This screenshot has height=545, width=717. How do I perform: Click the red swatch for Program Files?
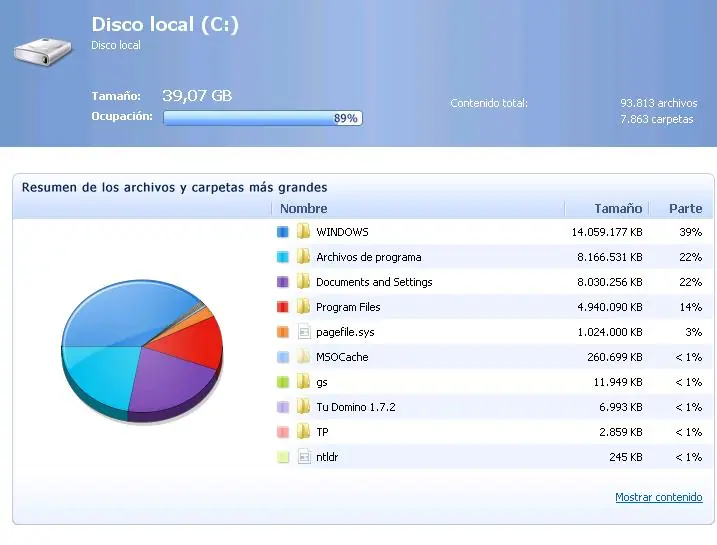click(283, 307)
